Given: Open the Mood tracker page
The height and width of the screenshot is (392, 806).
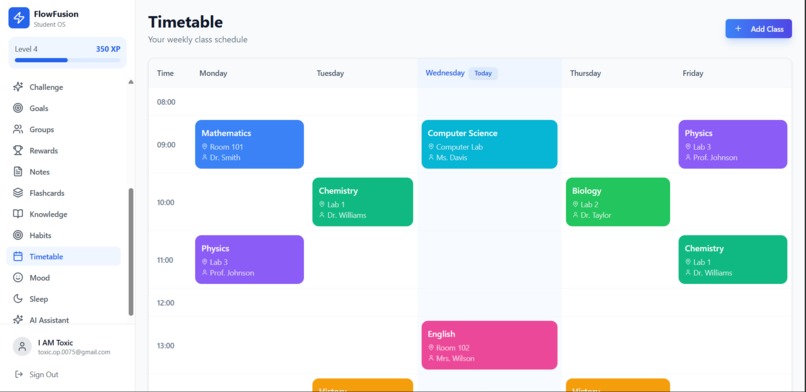Looking at the screenshot, I should click(x=63, y=277).
